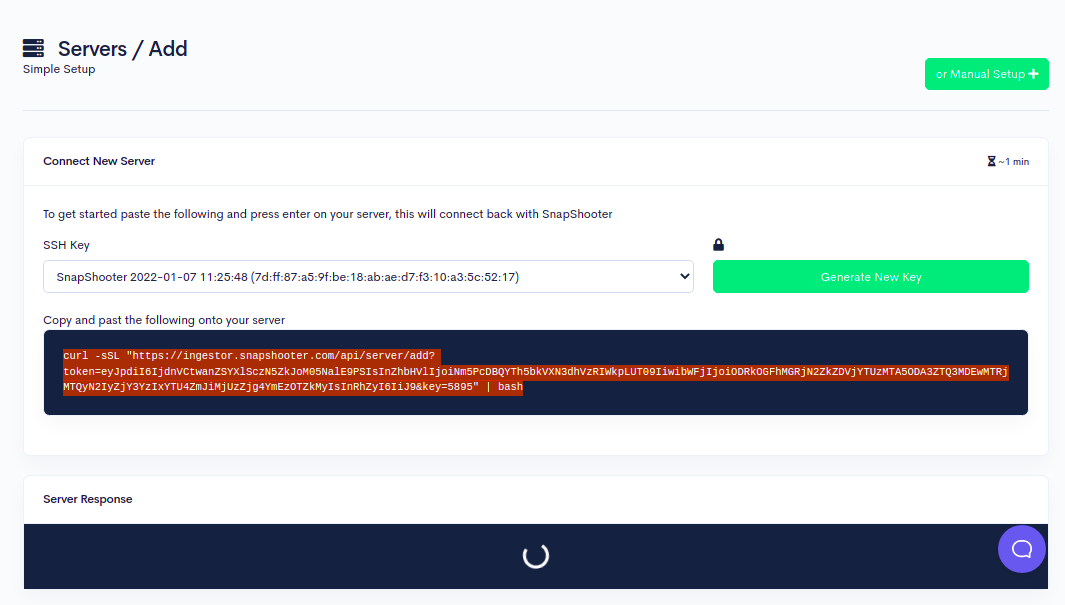The image size is (1065, 605).
Task: Click the 'Server Response' heading
Action: pyautogui.click(x=88, y=499)
